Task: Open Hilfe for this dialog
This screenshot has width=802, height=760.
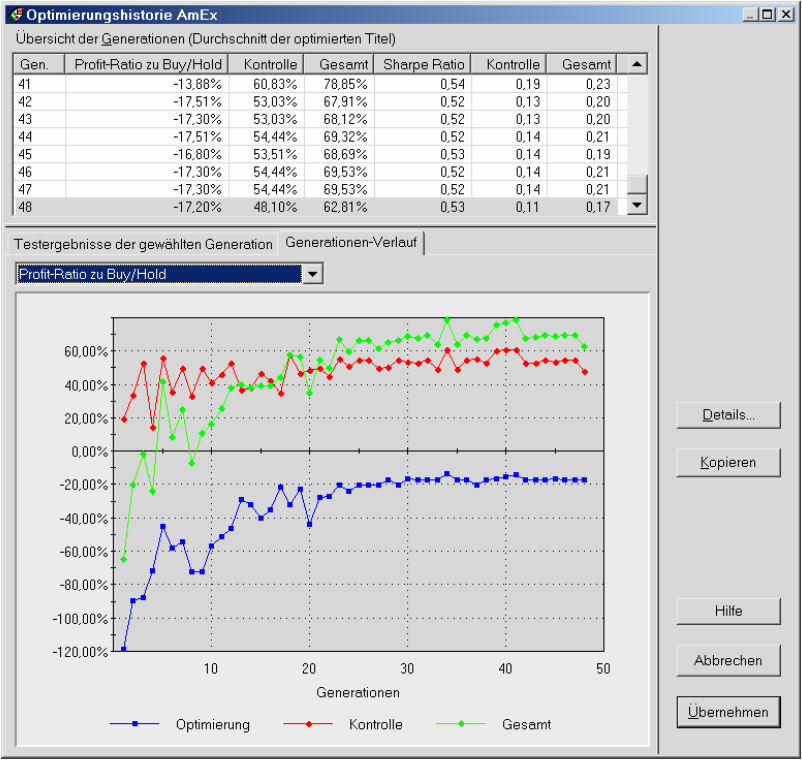Action: [728, 611]
